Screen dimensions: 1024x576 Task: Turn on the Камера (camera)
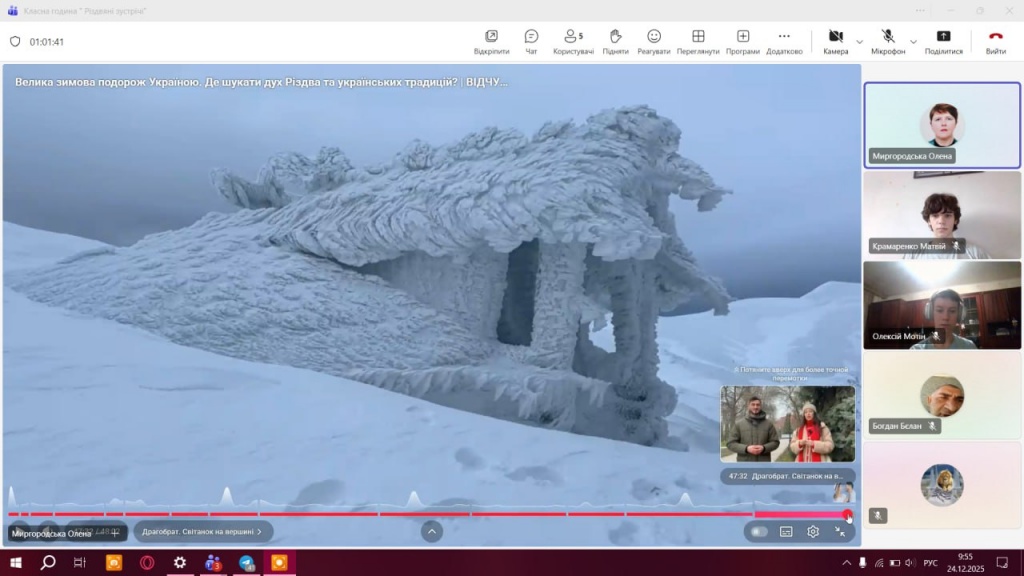(x=835, y=41)
